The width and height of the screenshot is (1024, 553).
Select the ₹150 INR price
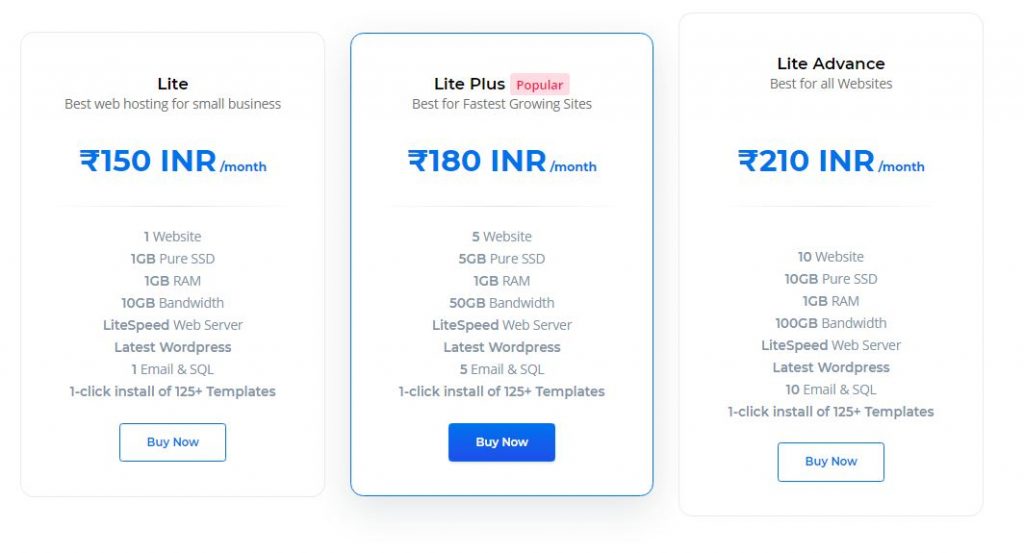(x=148, y=161)
